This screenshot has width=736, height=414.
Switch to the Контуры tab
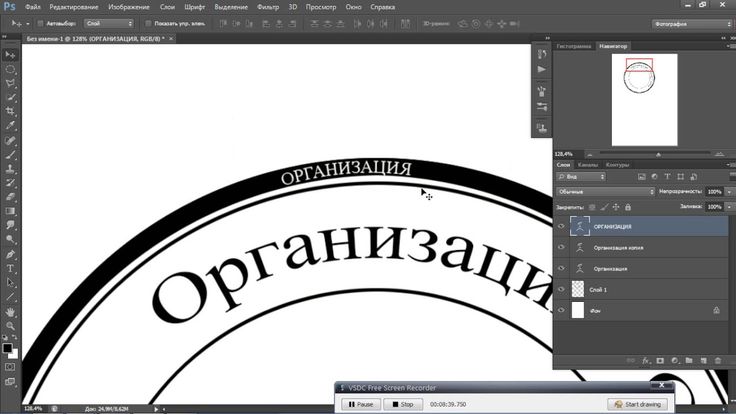coord(617,165)
